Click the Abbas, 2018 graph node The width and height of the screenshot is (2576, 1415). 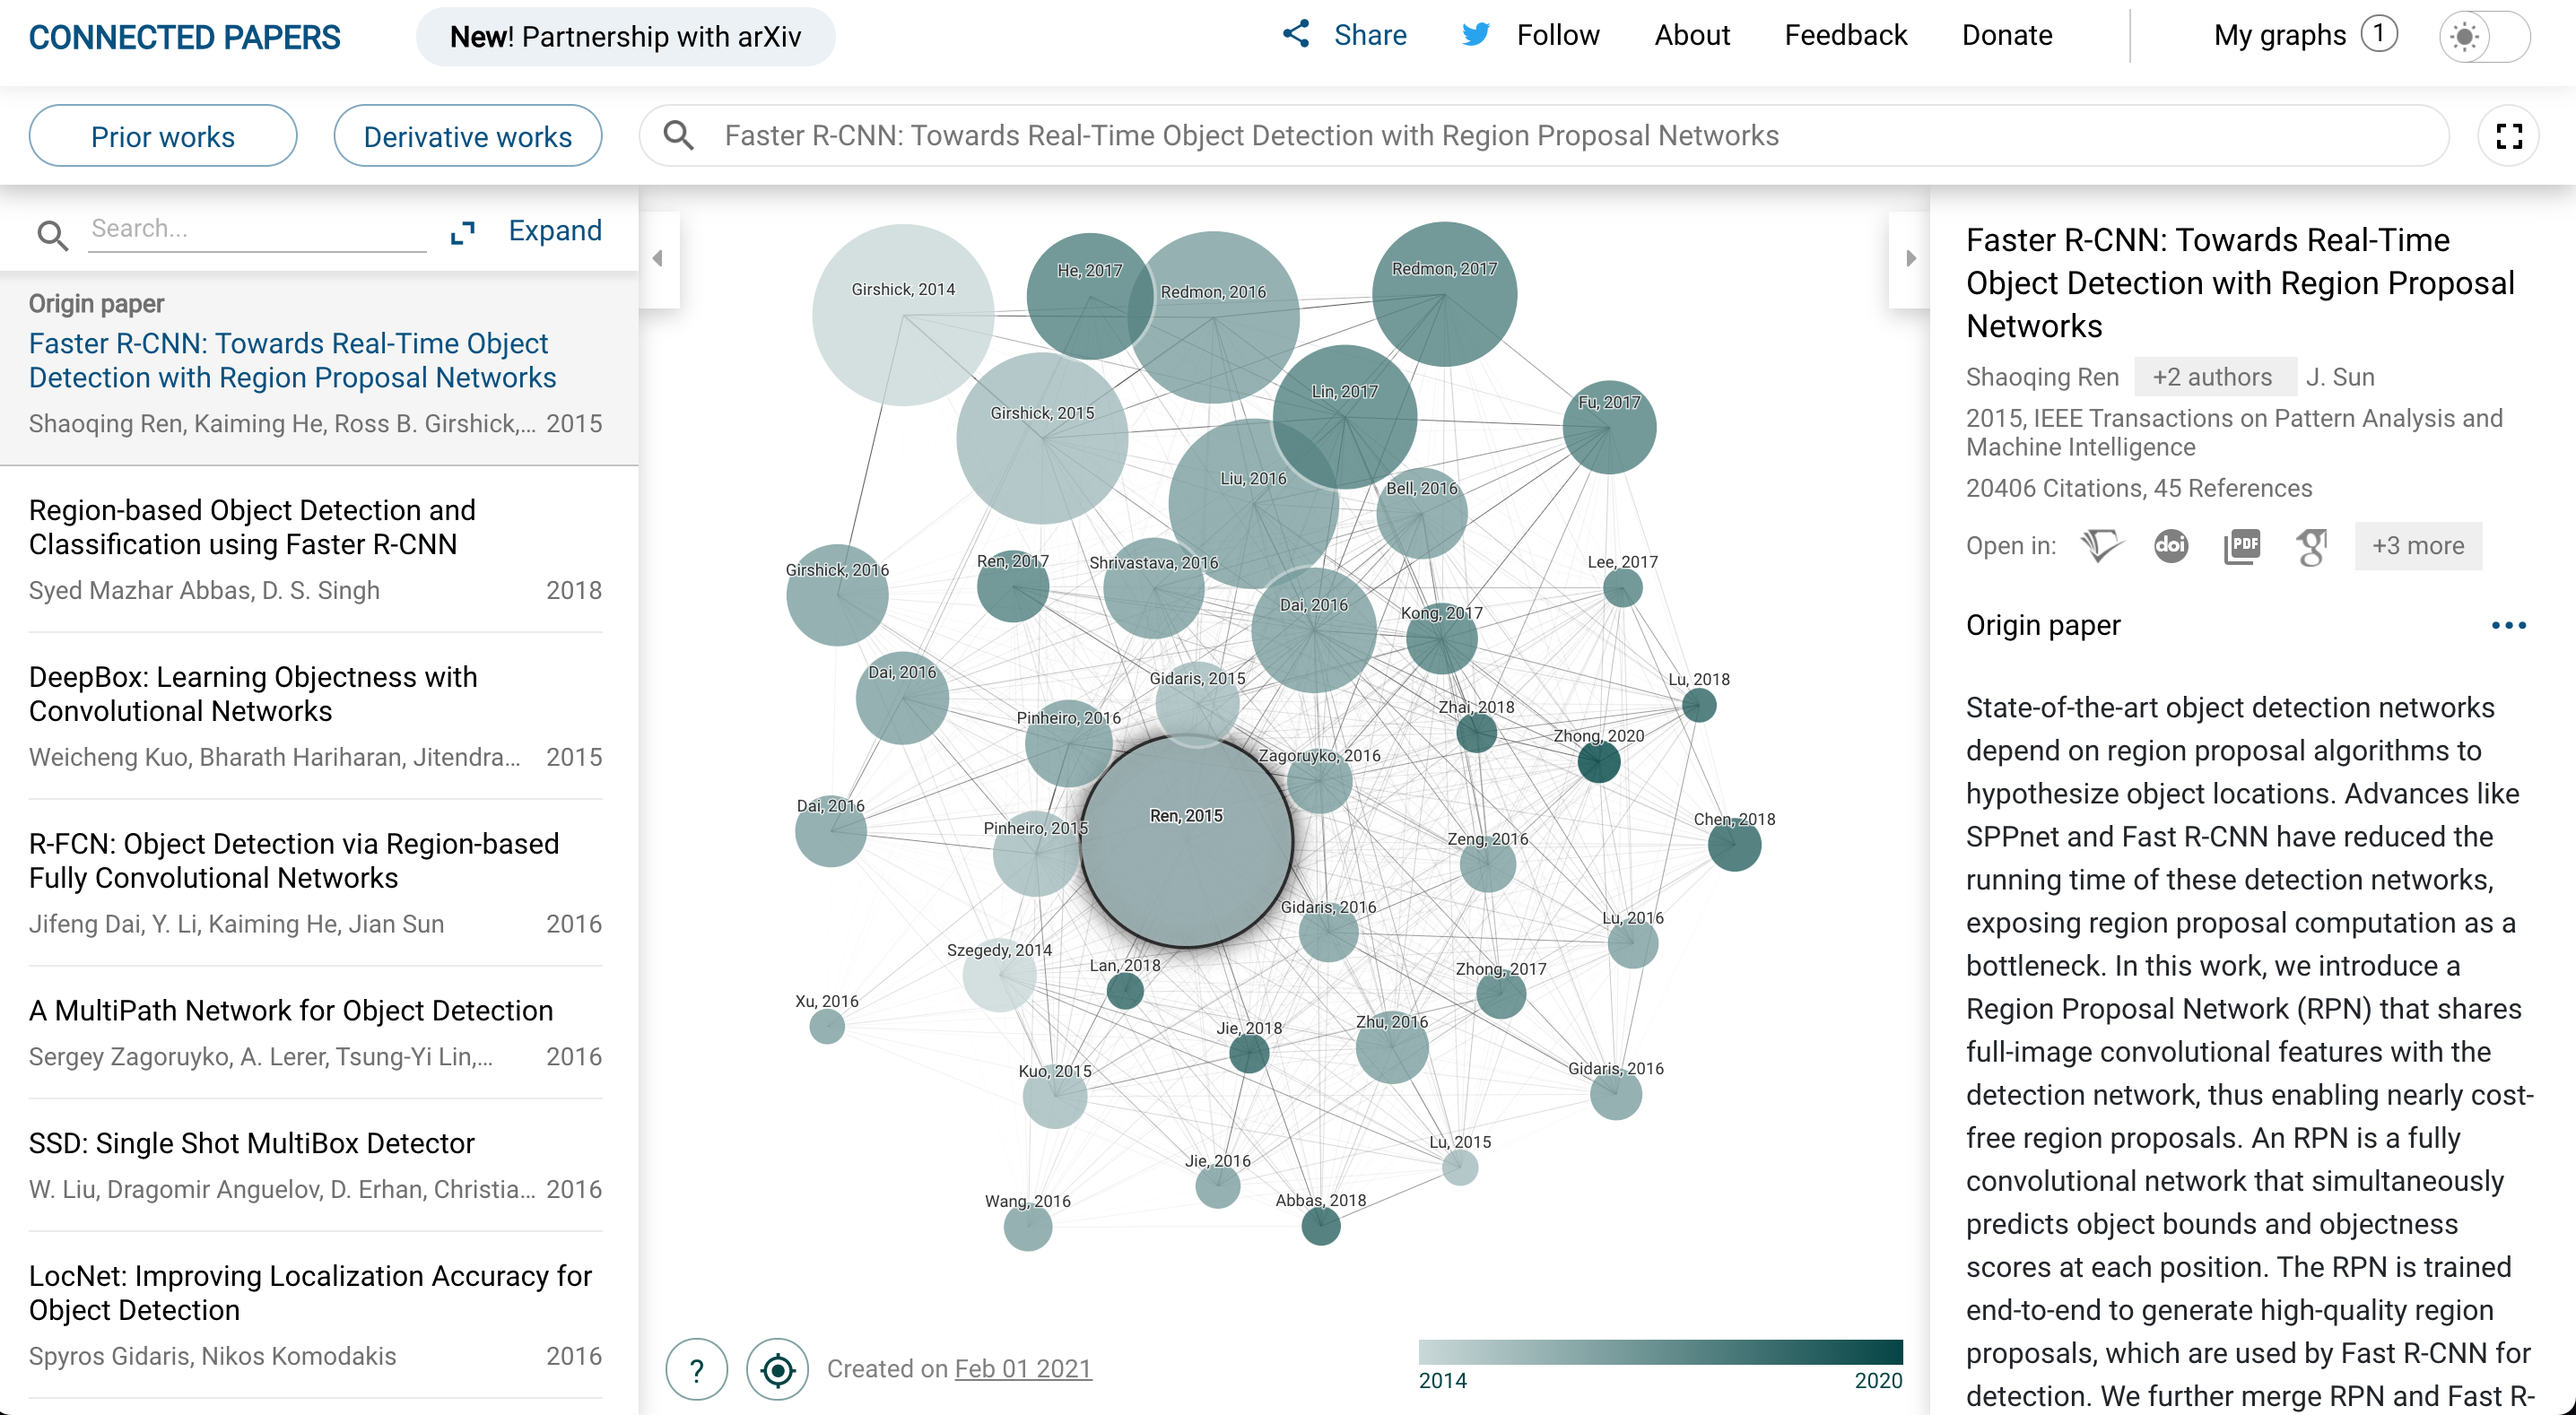(1320, 1226)
